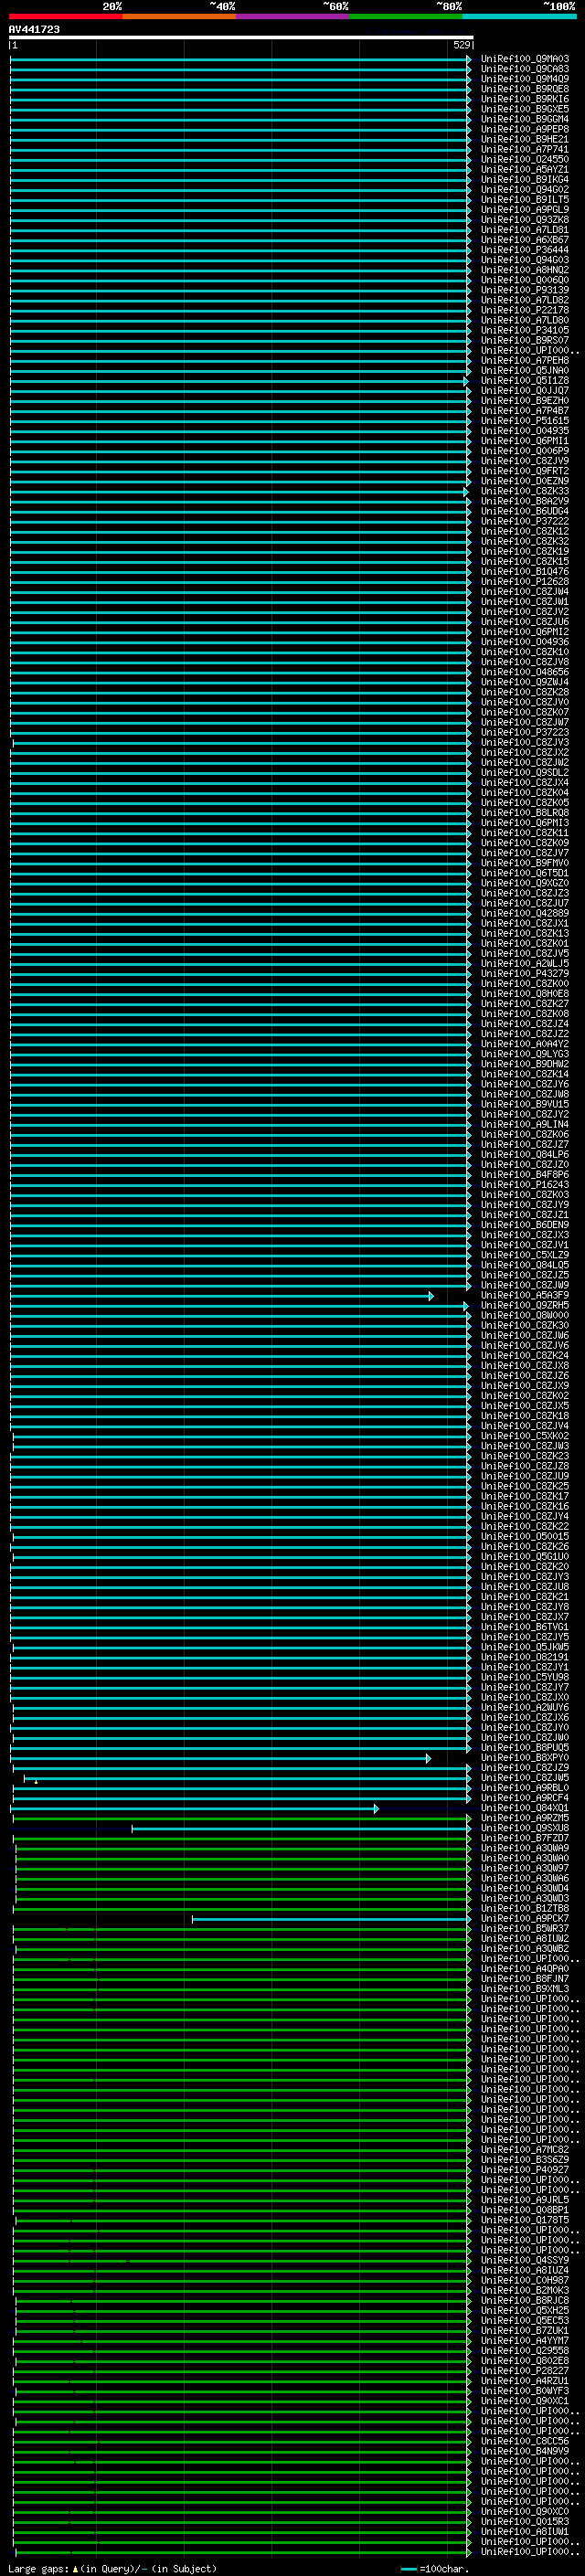585x2576 pixels.
Task: Select the UniRef100_C8ZK33 label
Action: pyautogui.click(x=525, y=491)
